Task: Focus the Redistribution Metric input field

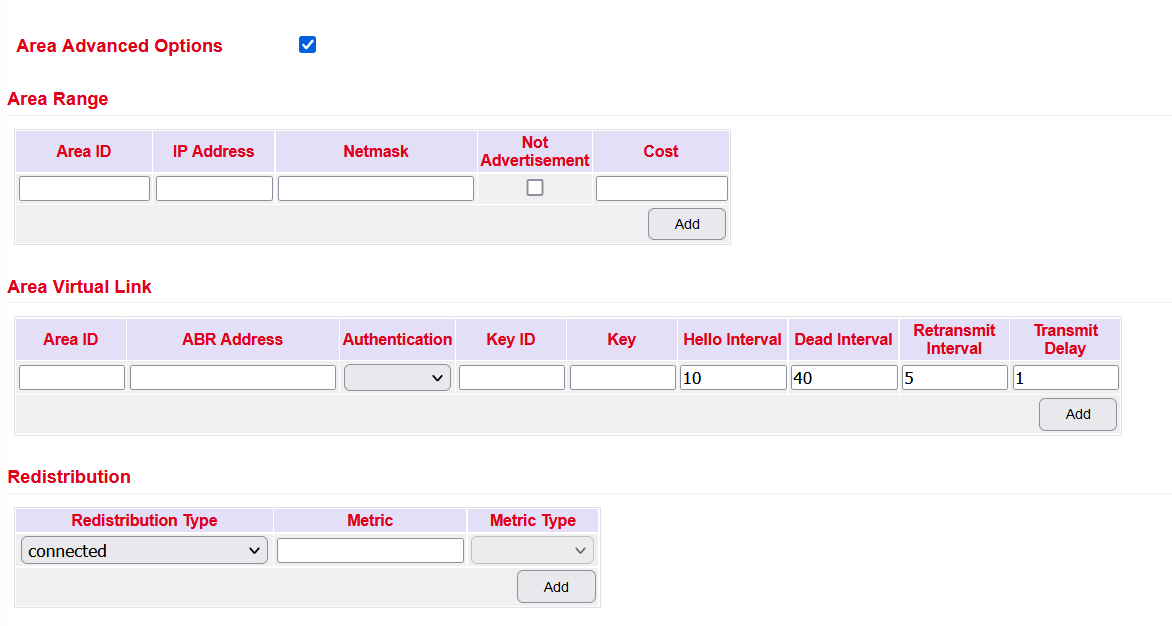Action: 371,551
